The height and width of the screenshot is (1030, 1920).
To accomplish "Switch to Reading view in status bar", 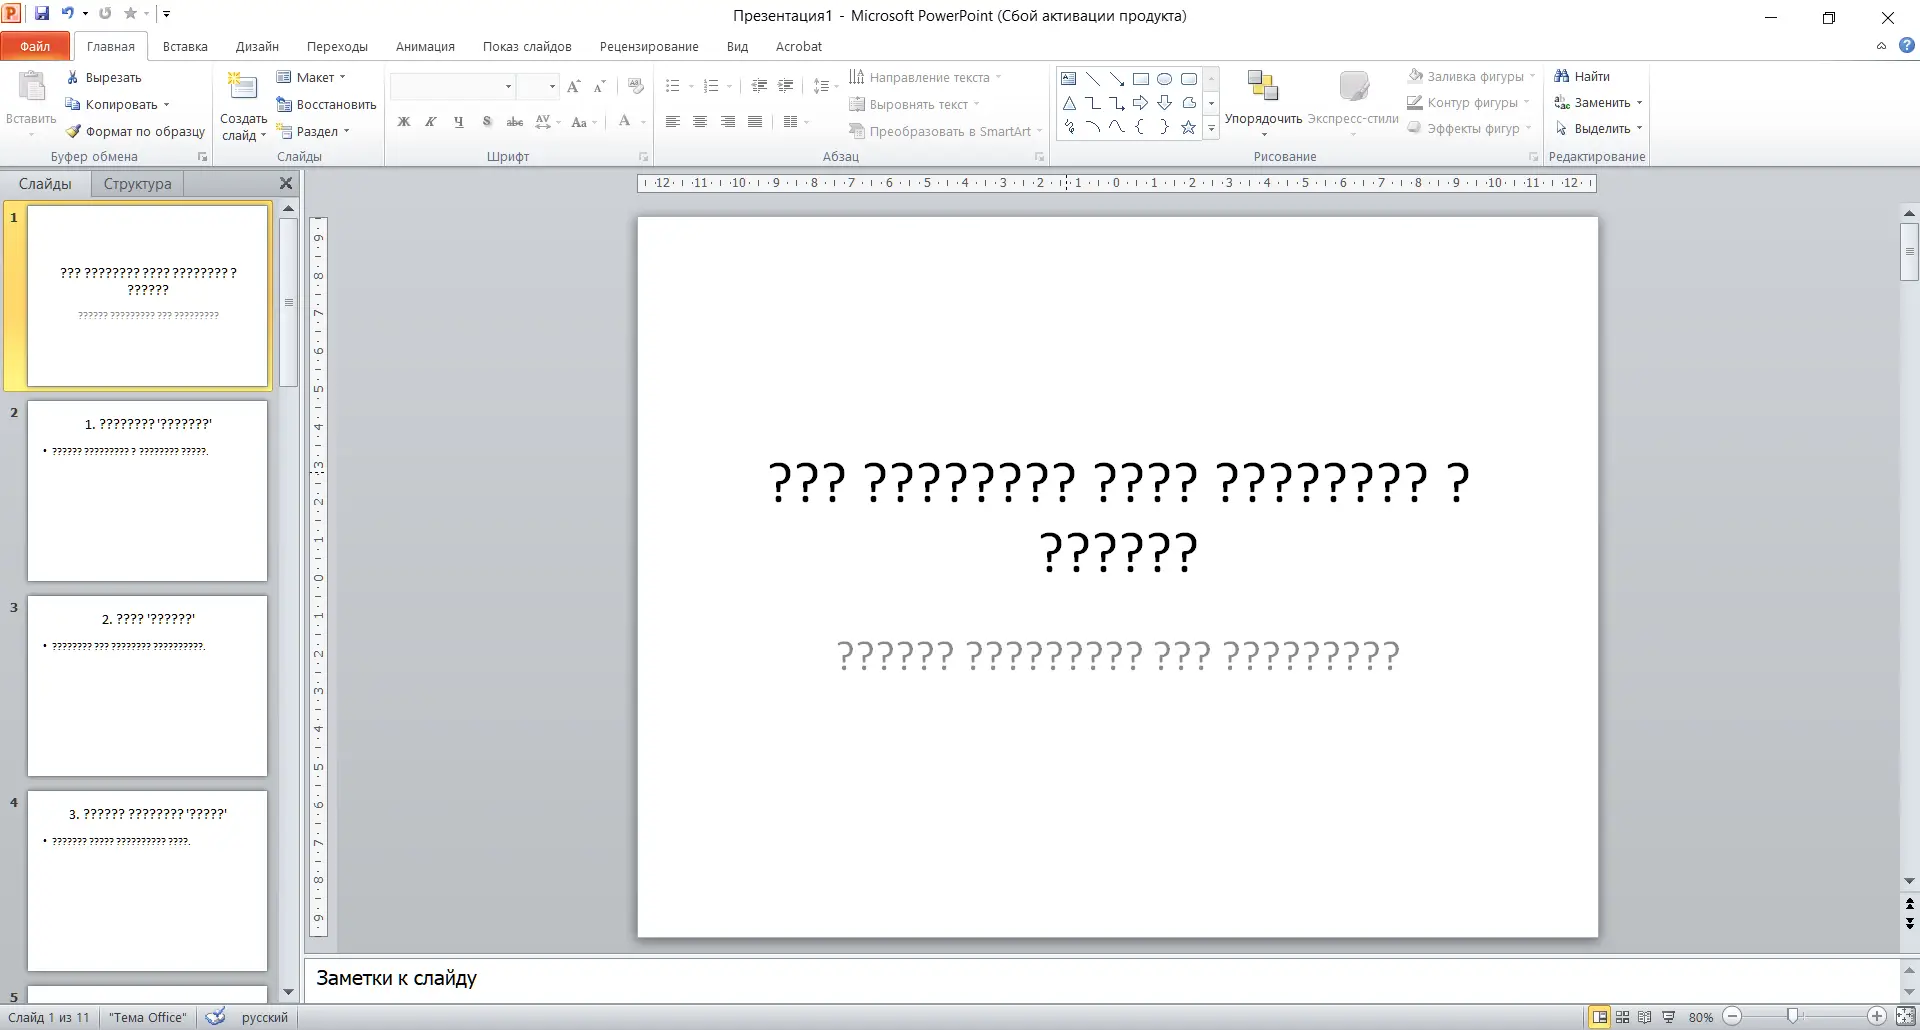I will click(1645, 1017).
